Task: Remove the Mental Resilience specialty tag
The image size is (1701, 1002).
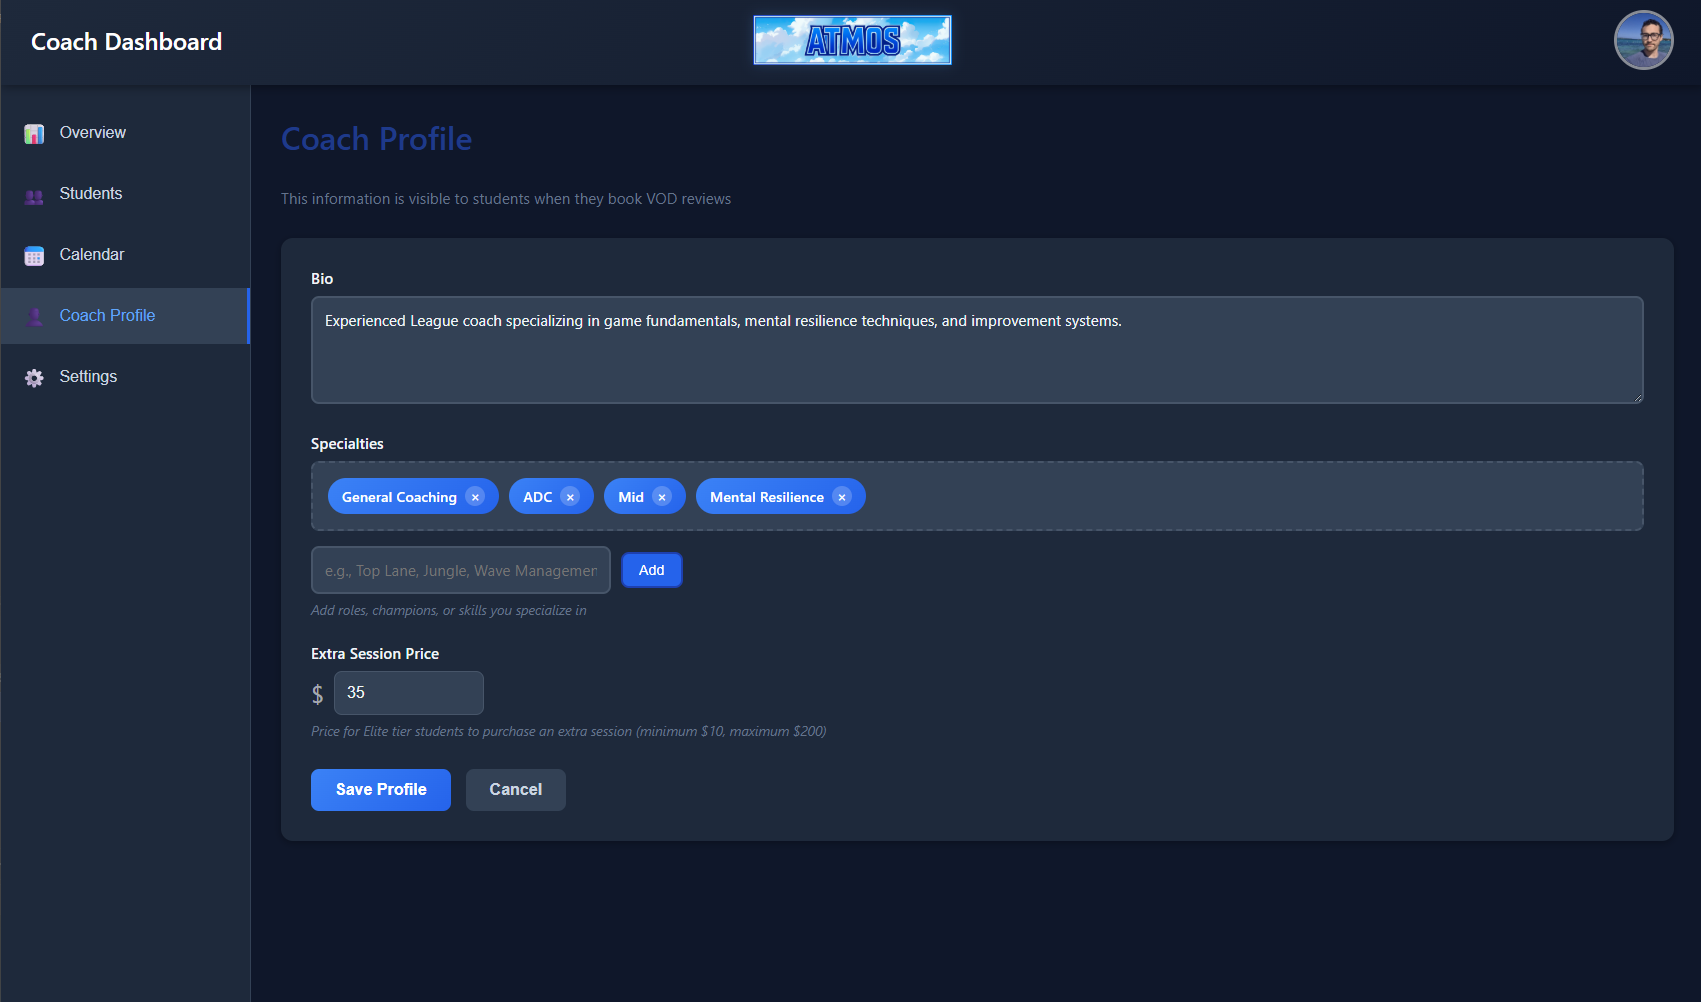Action: 842,497
